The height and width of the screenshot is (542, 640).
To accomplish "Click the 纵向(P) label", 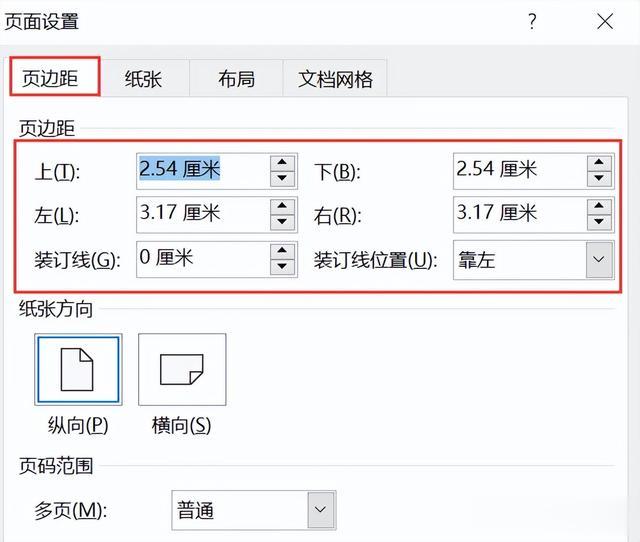I will pos(78,426).
